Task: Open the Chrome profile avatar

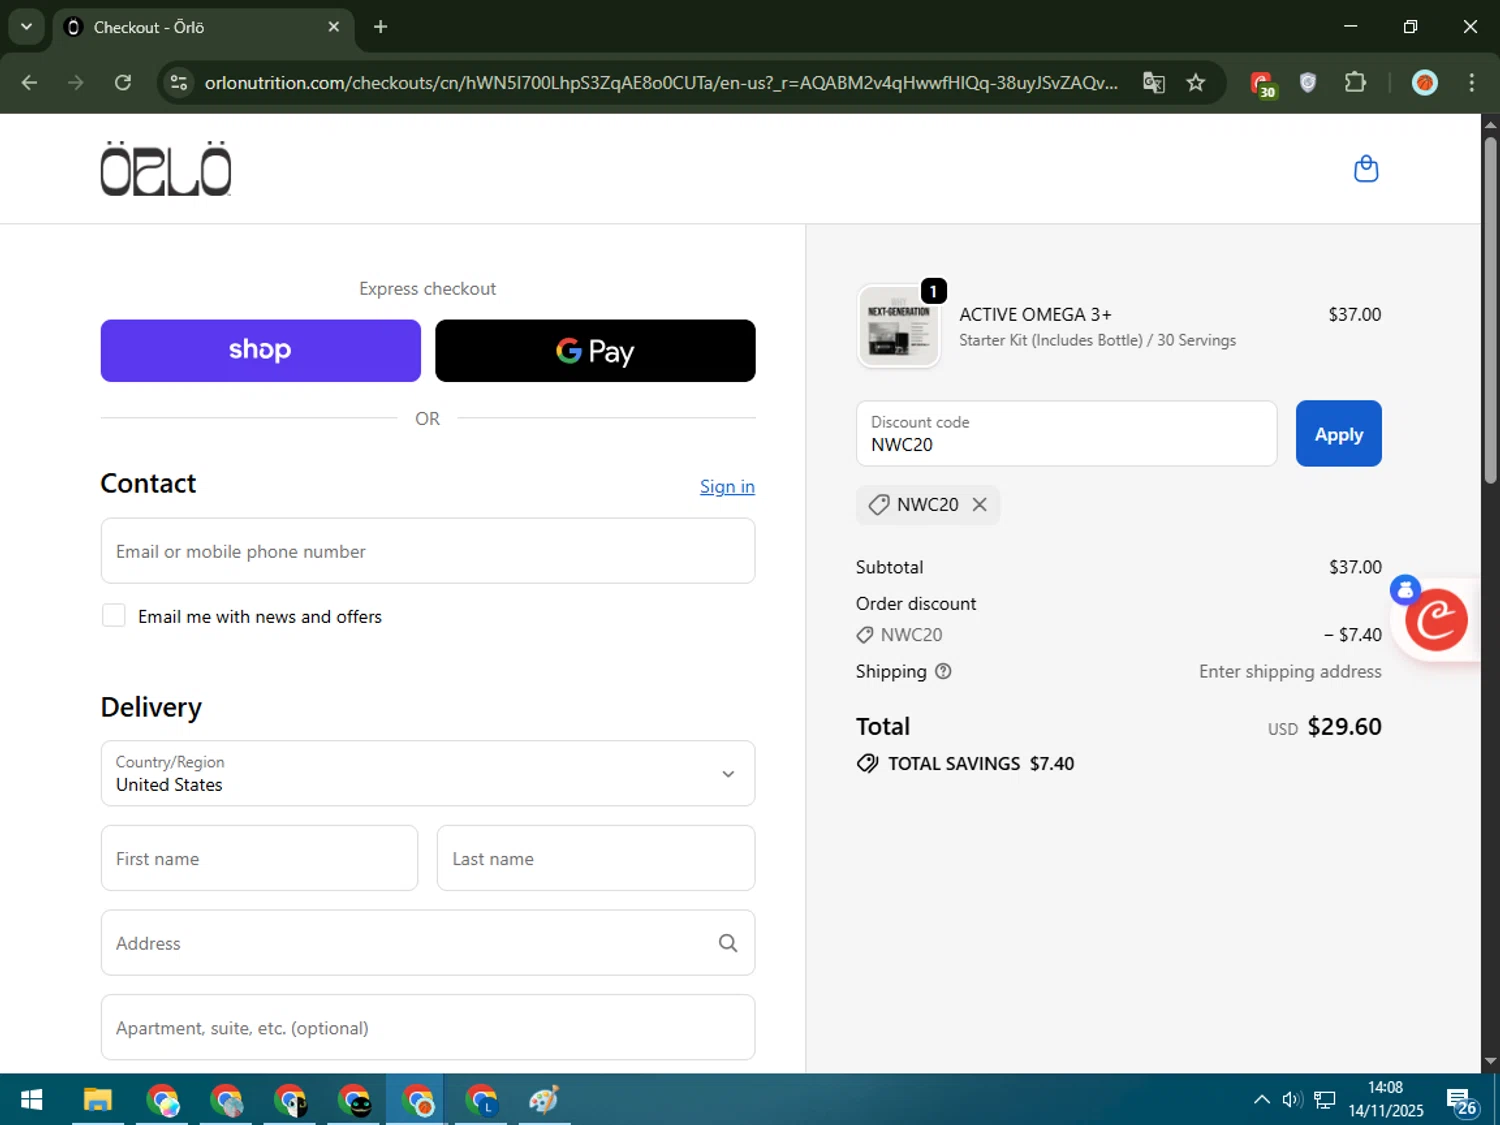Action: tap(1425, 83)
